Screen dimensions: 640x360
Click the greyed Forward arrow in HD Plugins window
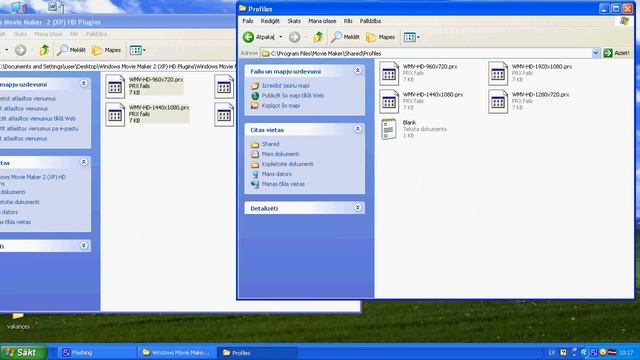click(x=20, y=50)
